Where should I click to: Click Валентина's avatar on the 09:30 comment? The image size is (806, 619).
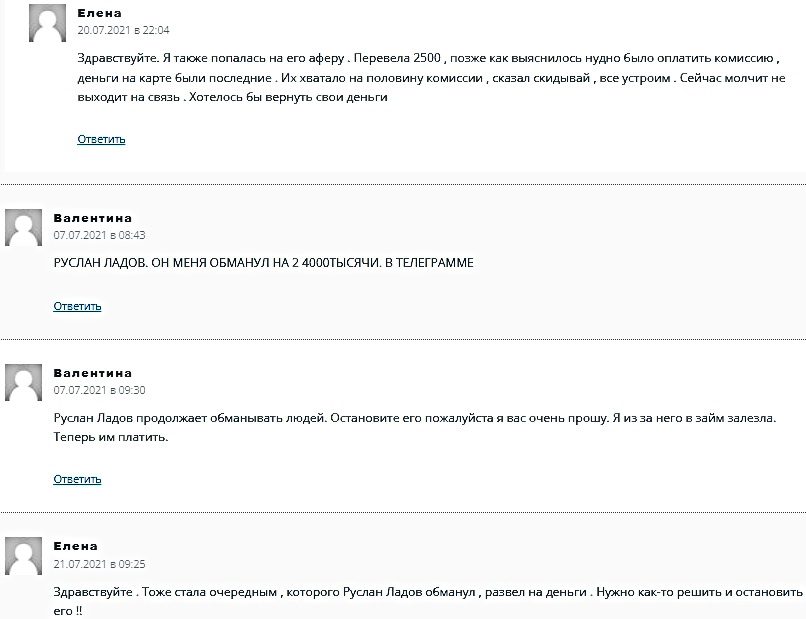(24, 383)
